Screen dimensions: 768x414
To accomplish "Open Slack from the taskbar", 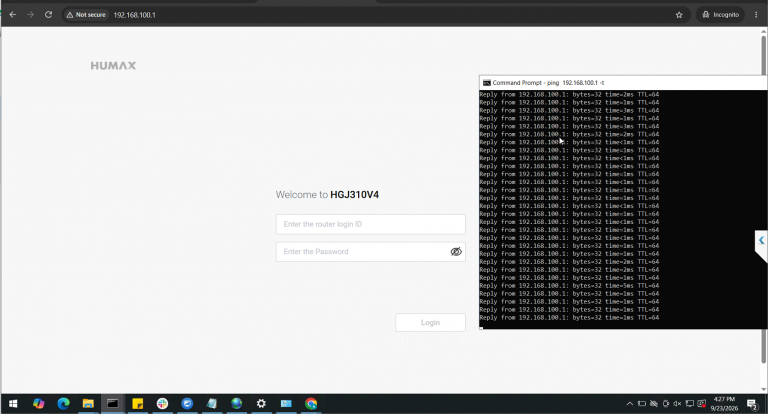I will tap(162, 404).
